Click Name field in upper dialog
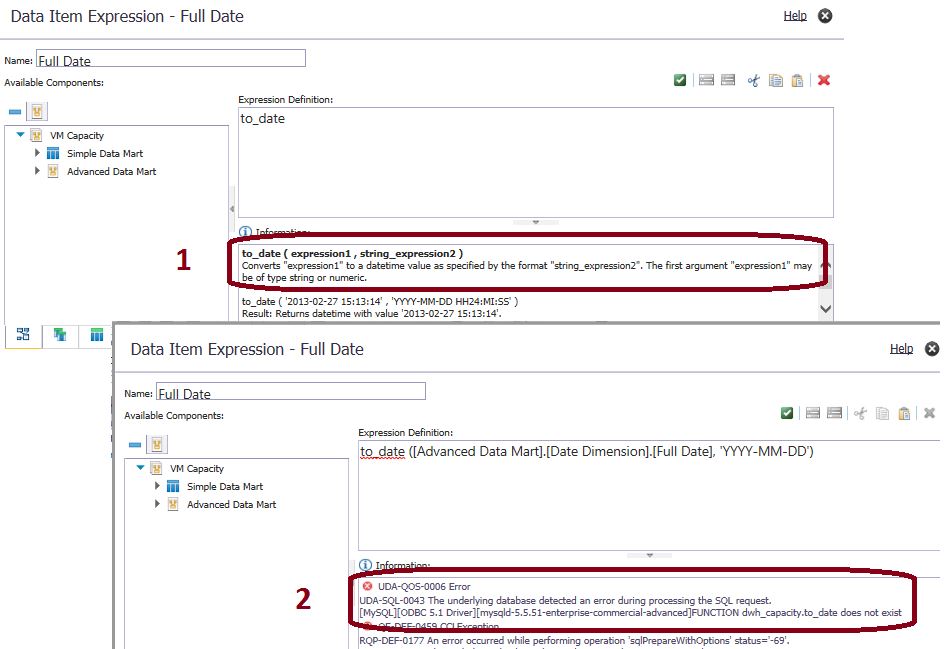 pyautogui.click(x=171, y=59)
